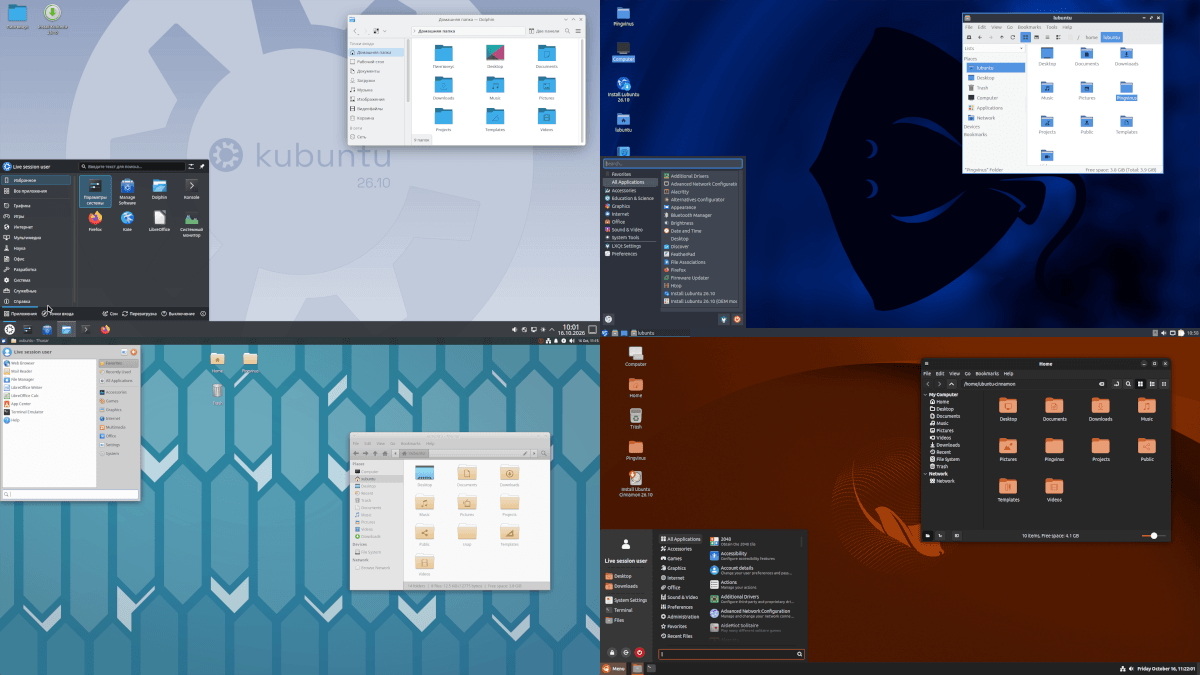This screenshot has width=1200, height=675.
Task: Open Nemo Go menu
Action: tap(968, 373)
